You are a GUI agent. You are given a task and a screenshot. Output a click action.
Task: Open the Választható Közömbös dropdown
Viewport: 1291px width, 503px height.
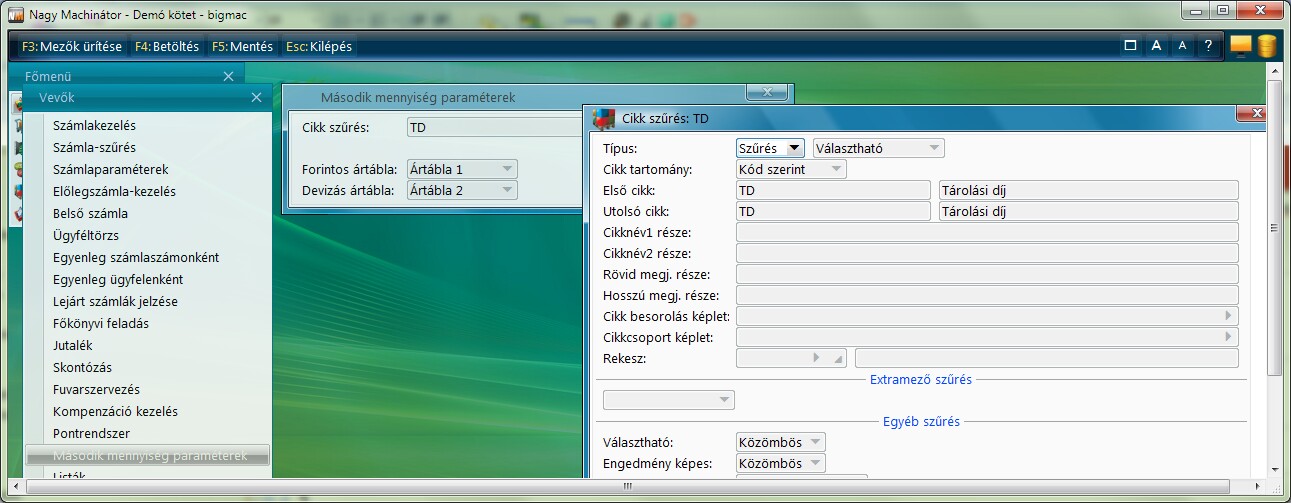(781, 442)
